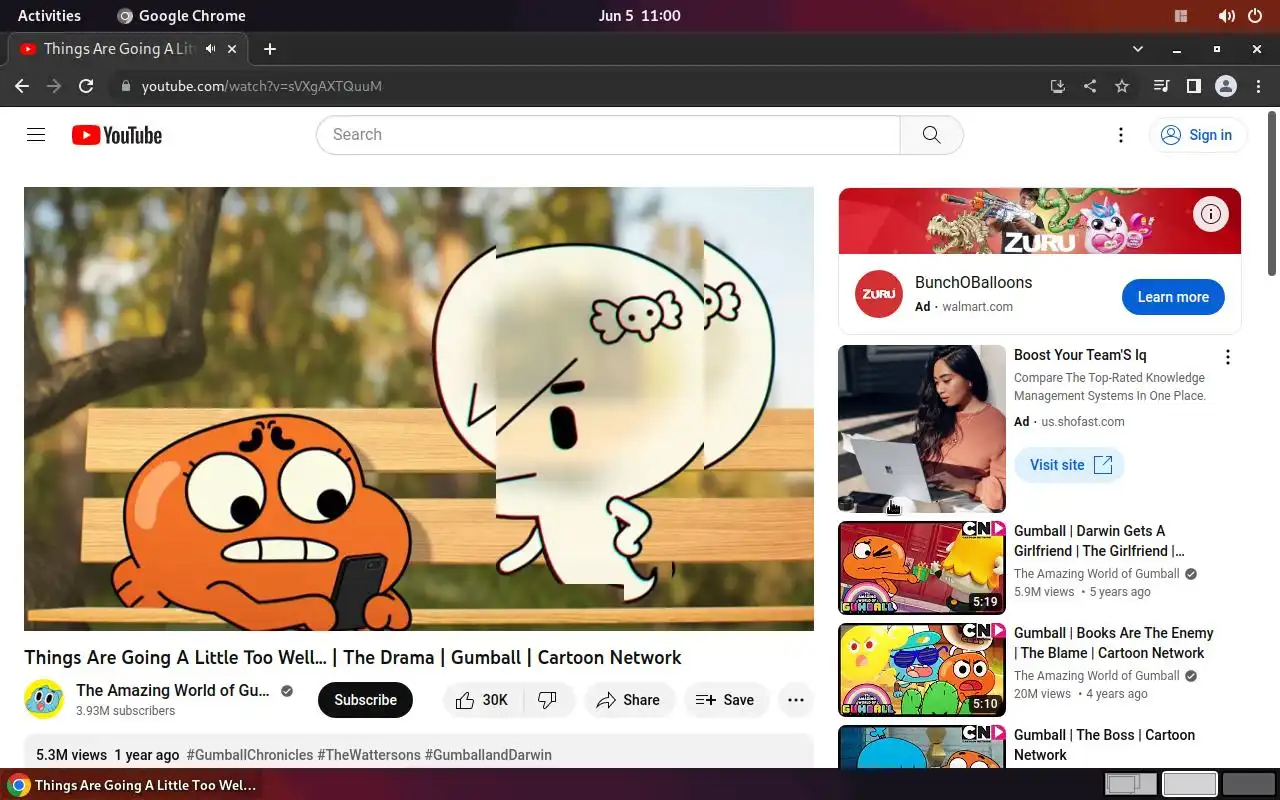Switch to first workspace in taskbar
Screen dimensions: 1280x800
(x=1131, y=784)
